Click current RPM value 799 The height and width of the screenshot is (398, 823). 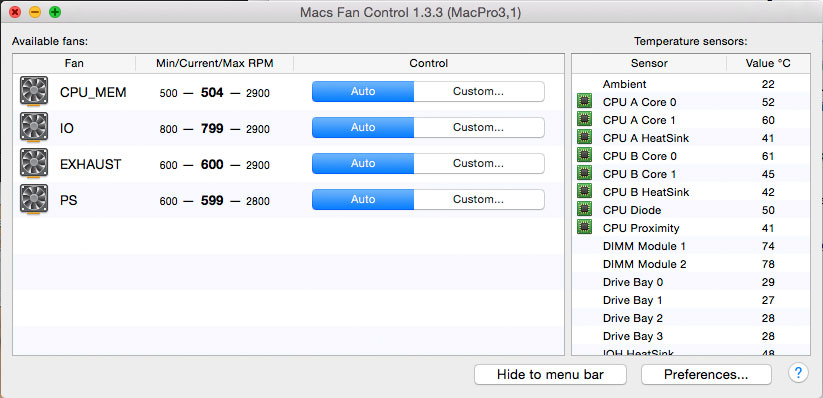tap(212, 129)
